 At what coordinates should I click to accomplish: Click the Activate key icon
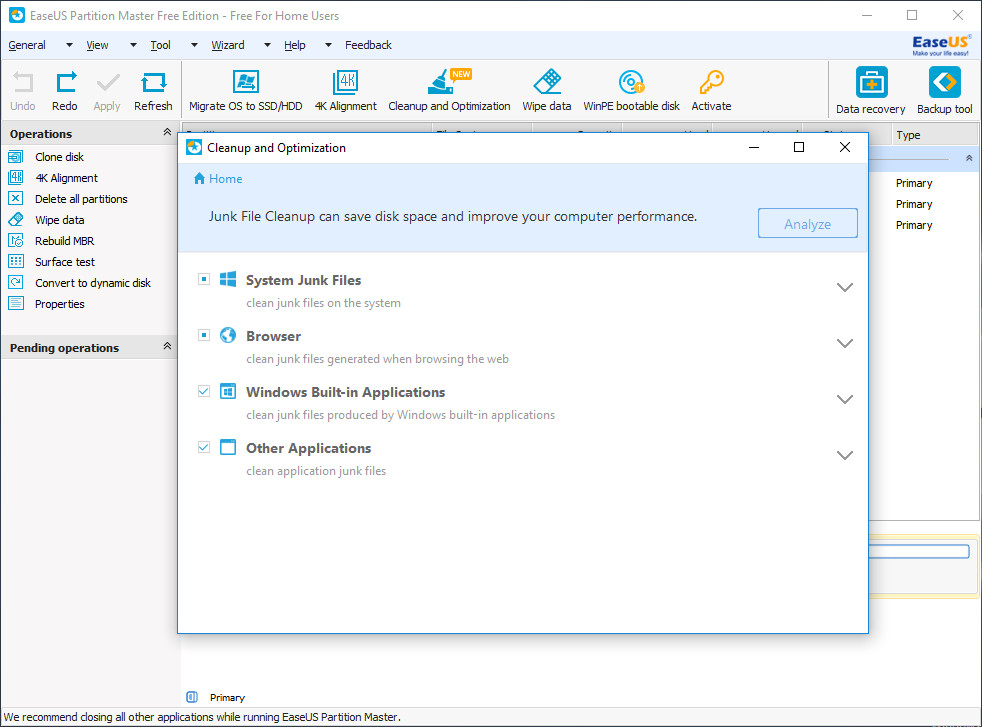tap(711, 81)
